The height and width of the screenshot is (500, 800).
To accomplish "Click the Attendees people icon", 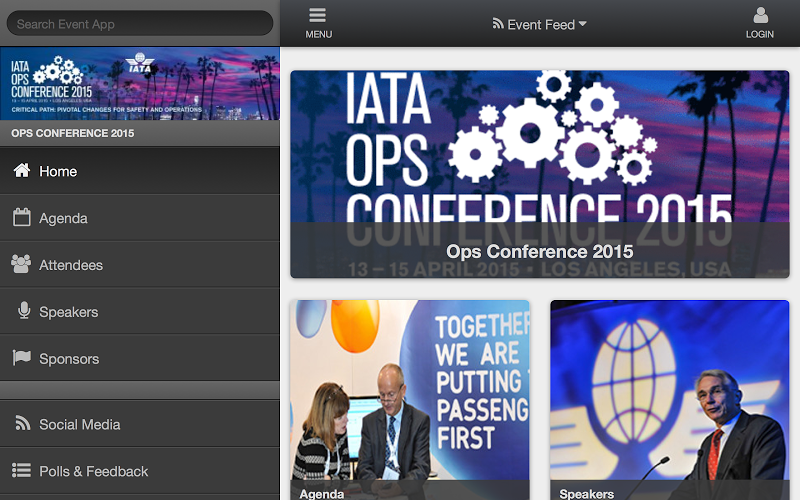I will pyautogui.click(x=21, y=264).
